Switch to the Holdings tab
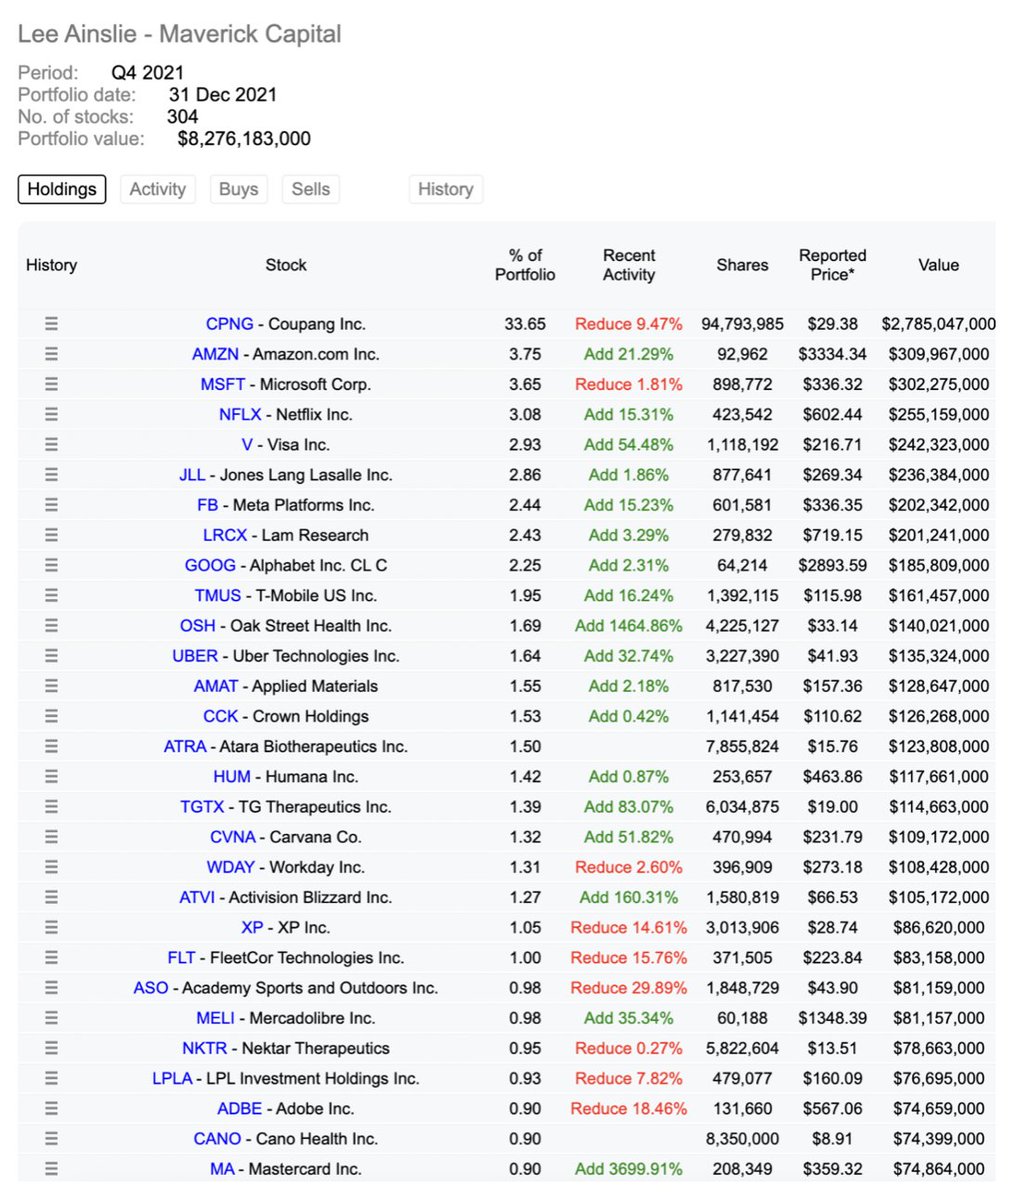The width and height of the screenshot is (1016, 1200). (62, 189)
